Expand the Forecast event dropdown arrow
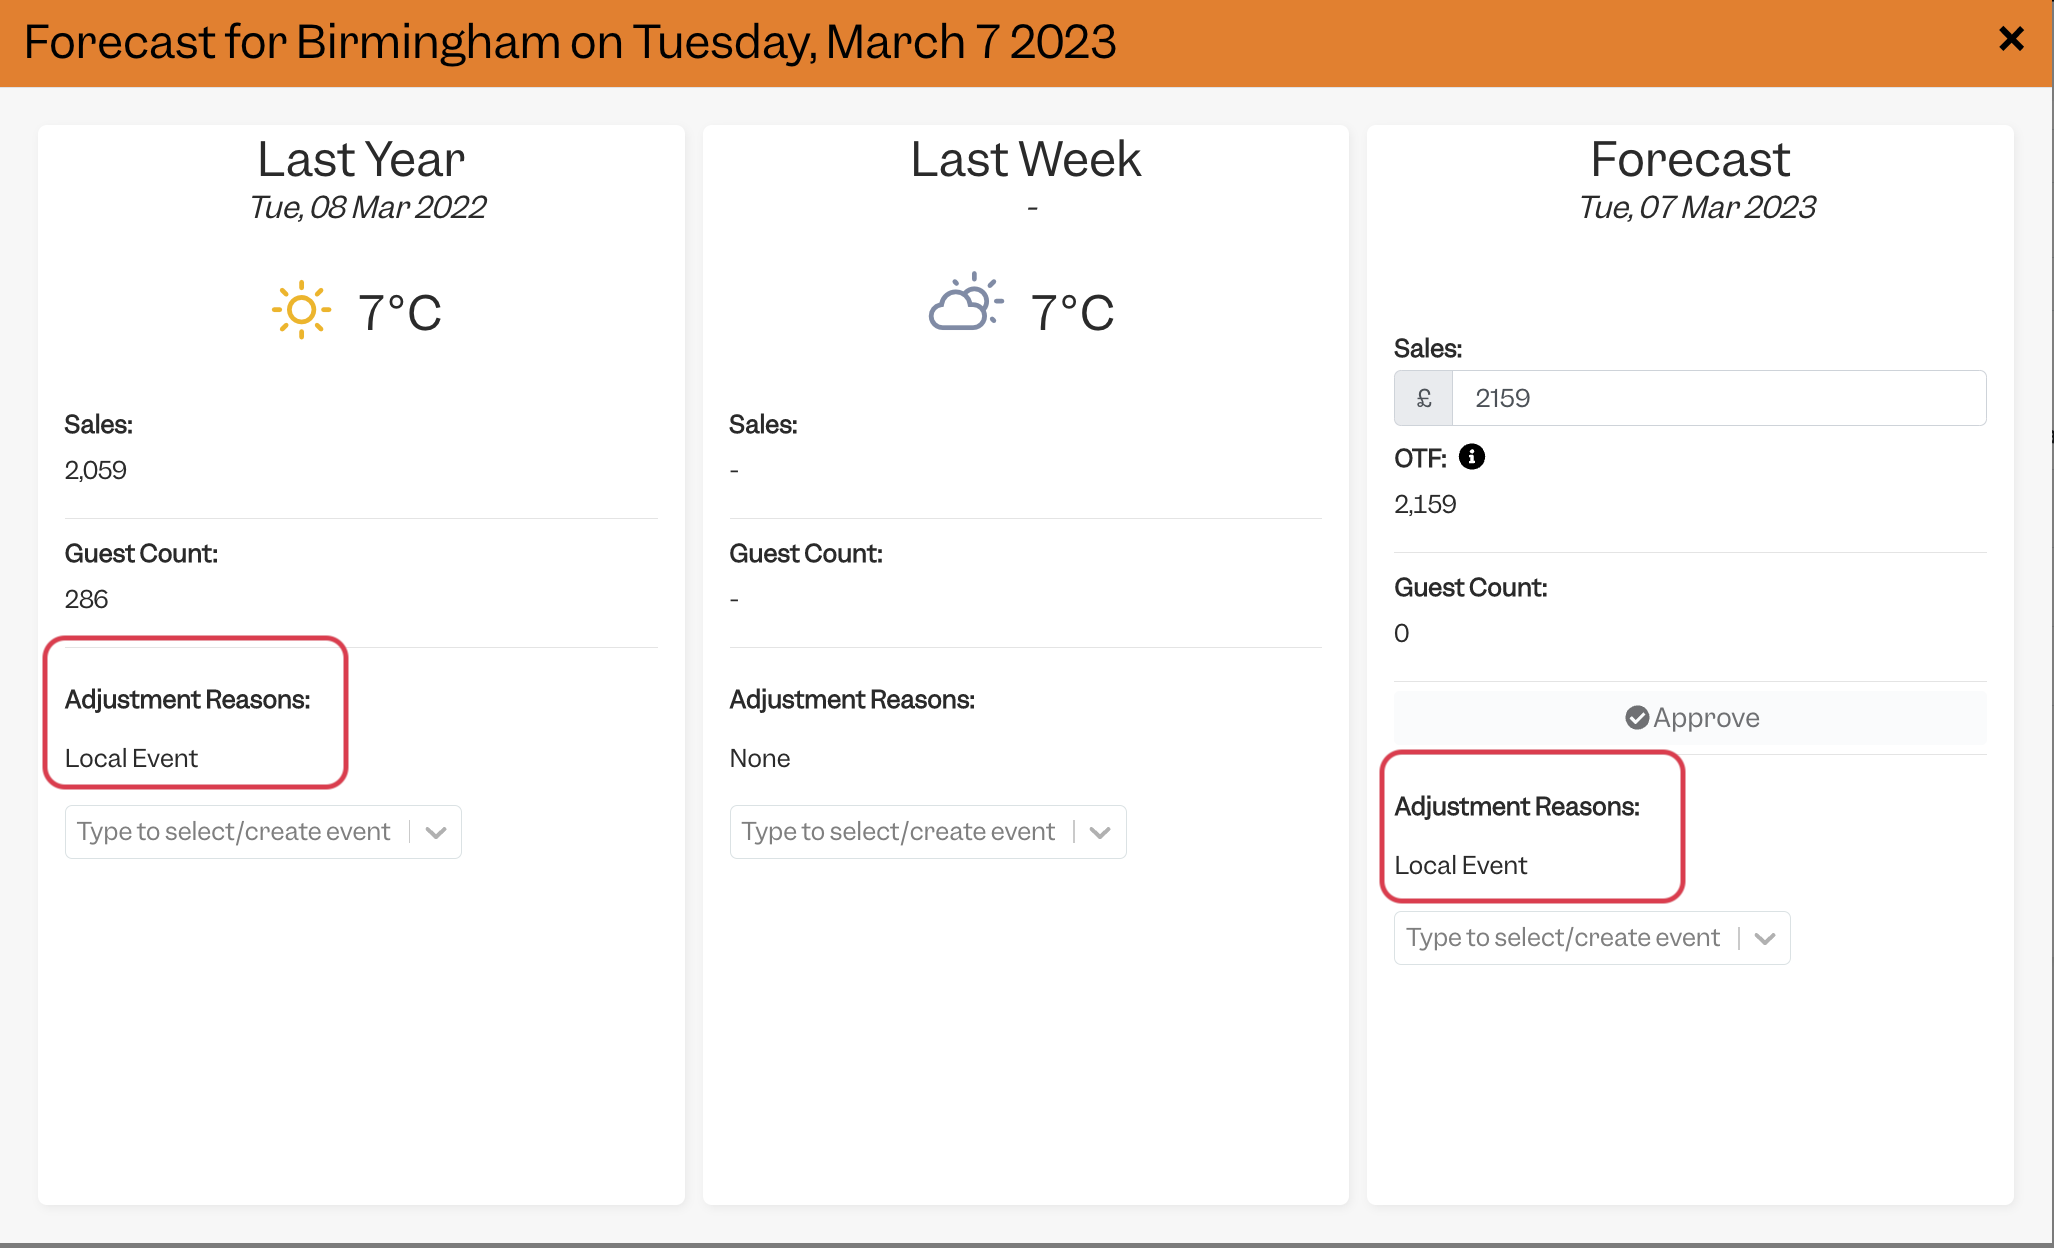 tap(1765, 938)
